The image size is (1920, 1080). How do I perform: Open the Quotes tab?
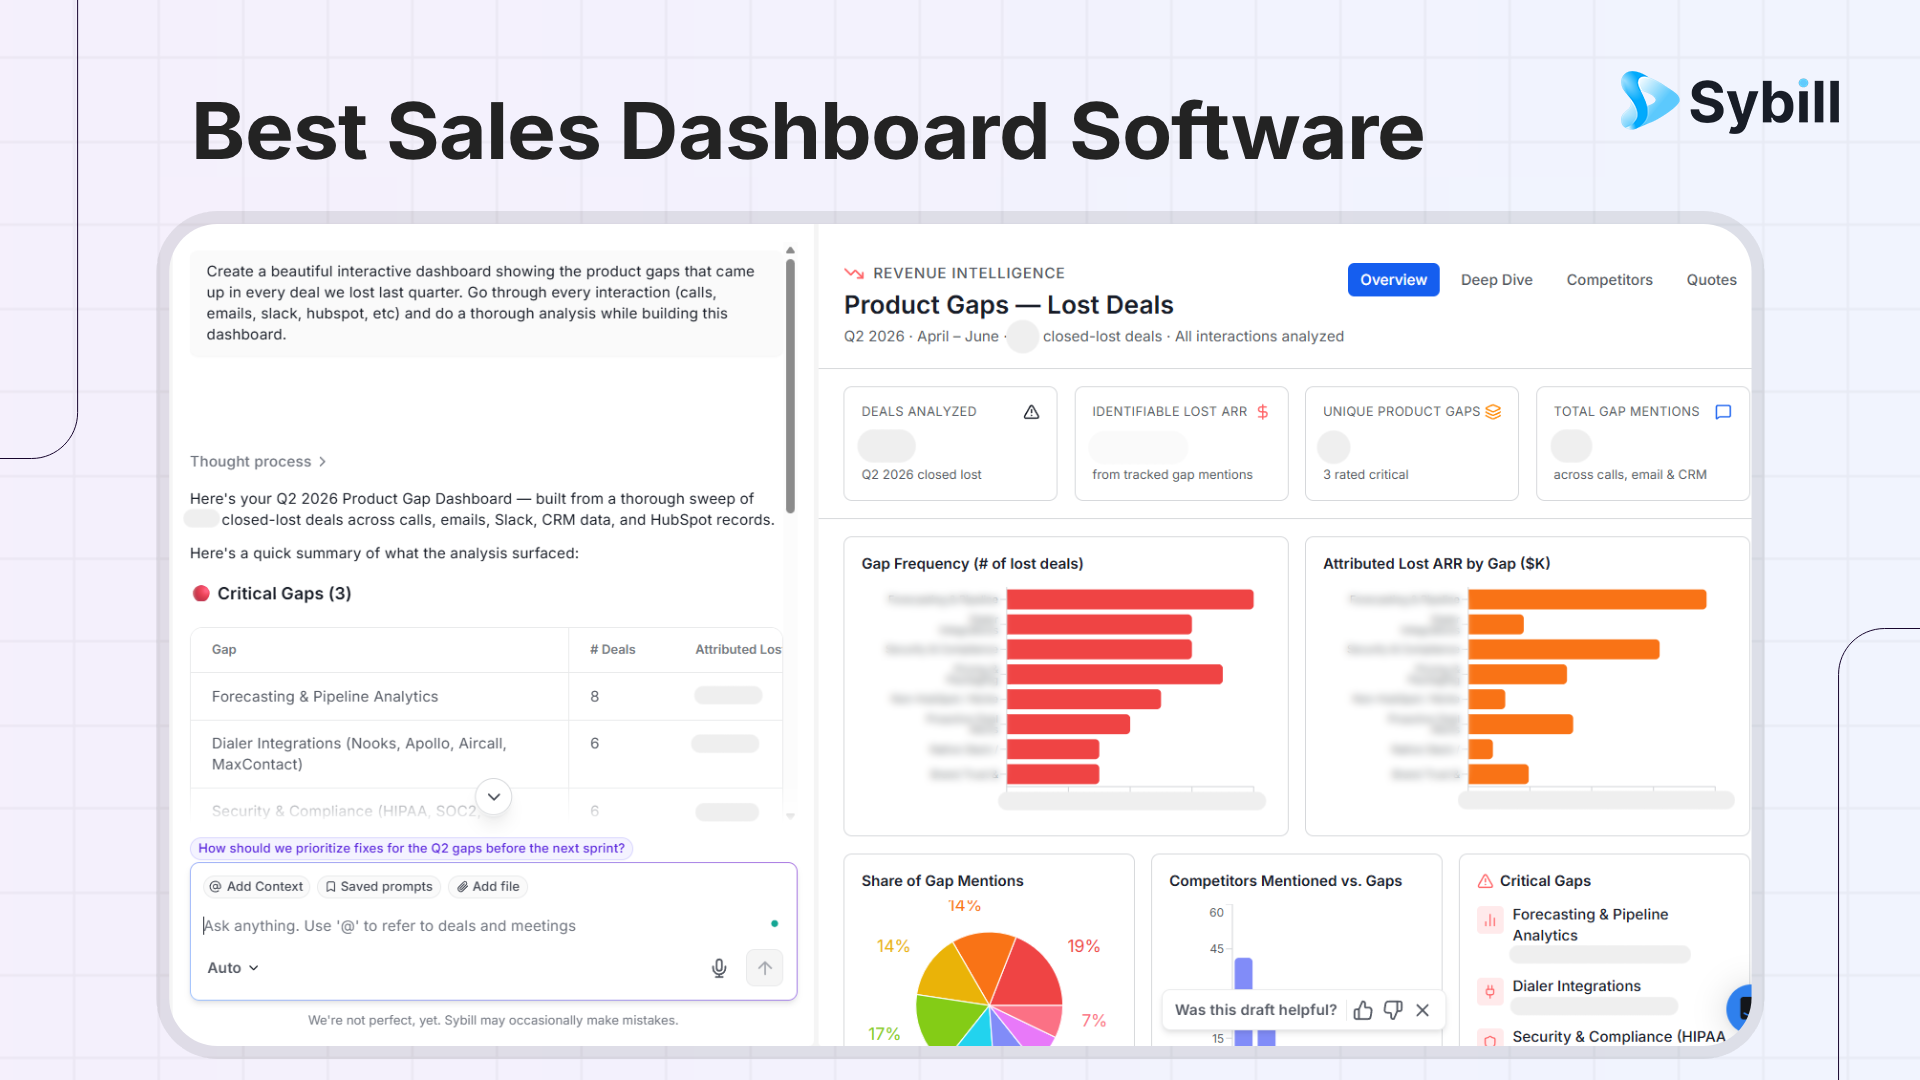[x=1711, y=280]
